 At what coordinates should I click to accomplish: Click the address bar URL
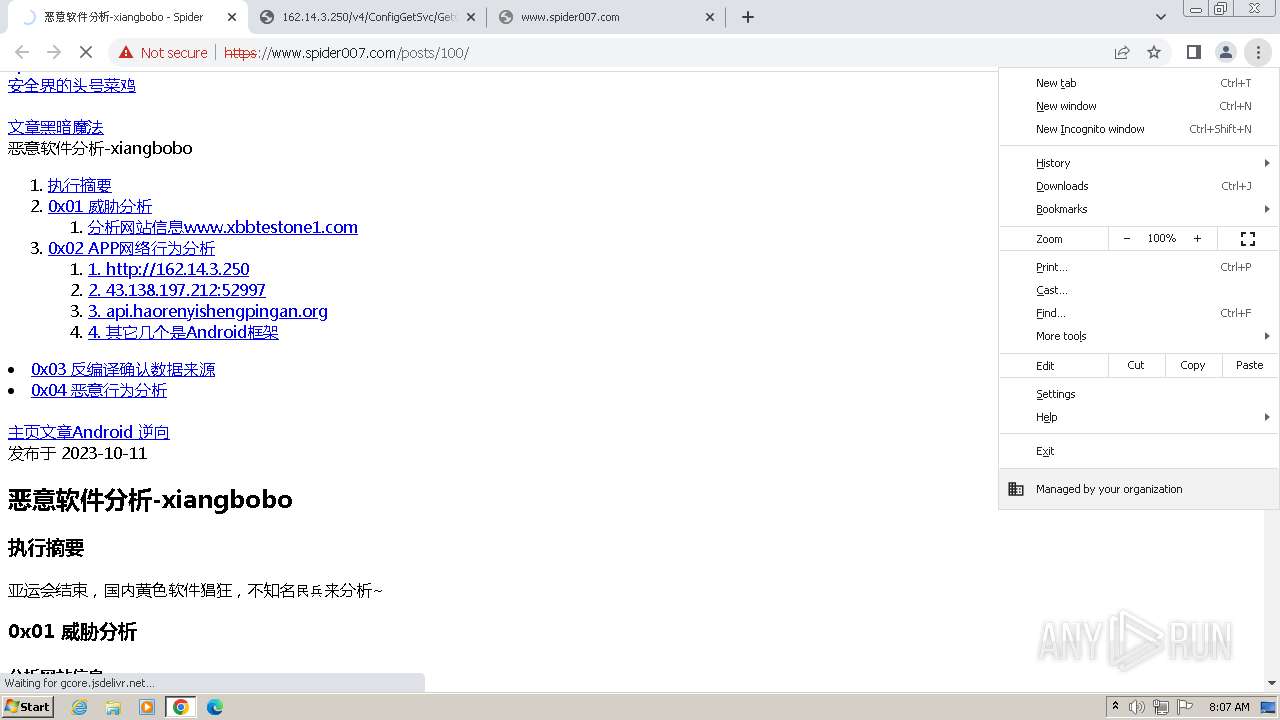coord(346,52)
